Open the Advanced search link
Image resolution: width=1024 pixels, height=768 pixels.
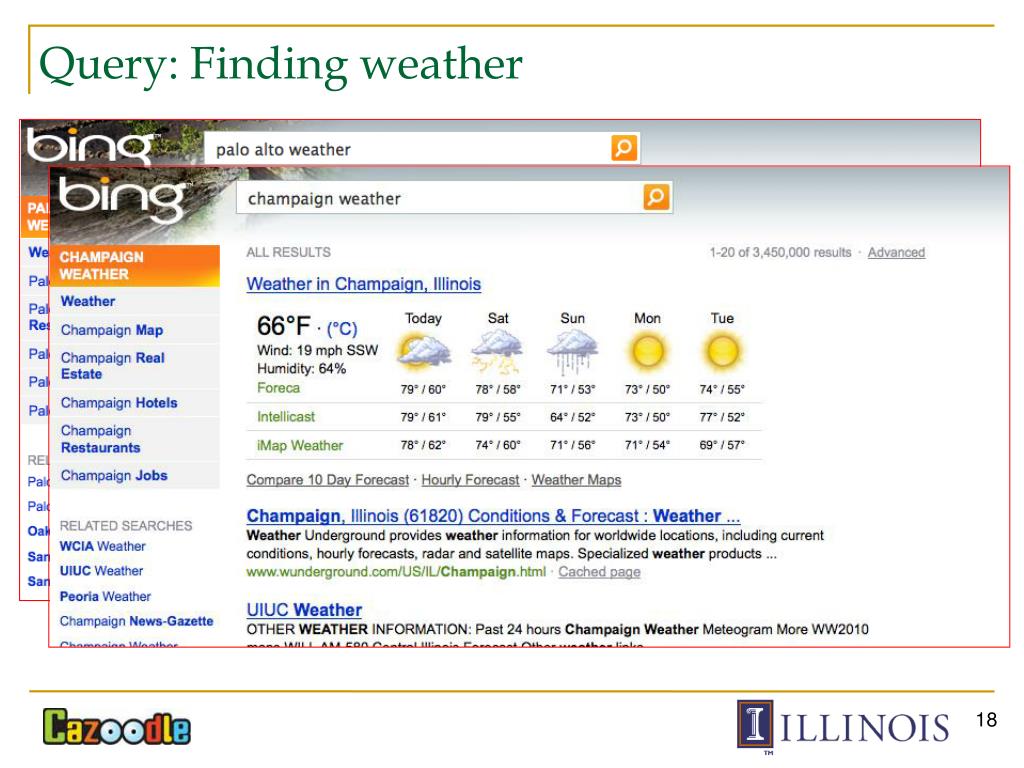896,253
